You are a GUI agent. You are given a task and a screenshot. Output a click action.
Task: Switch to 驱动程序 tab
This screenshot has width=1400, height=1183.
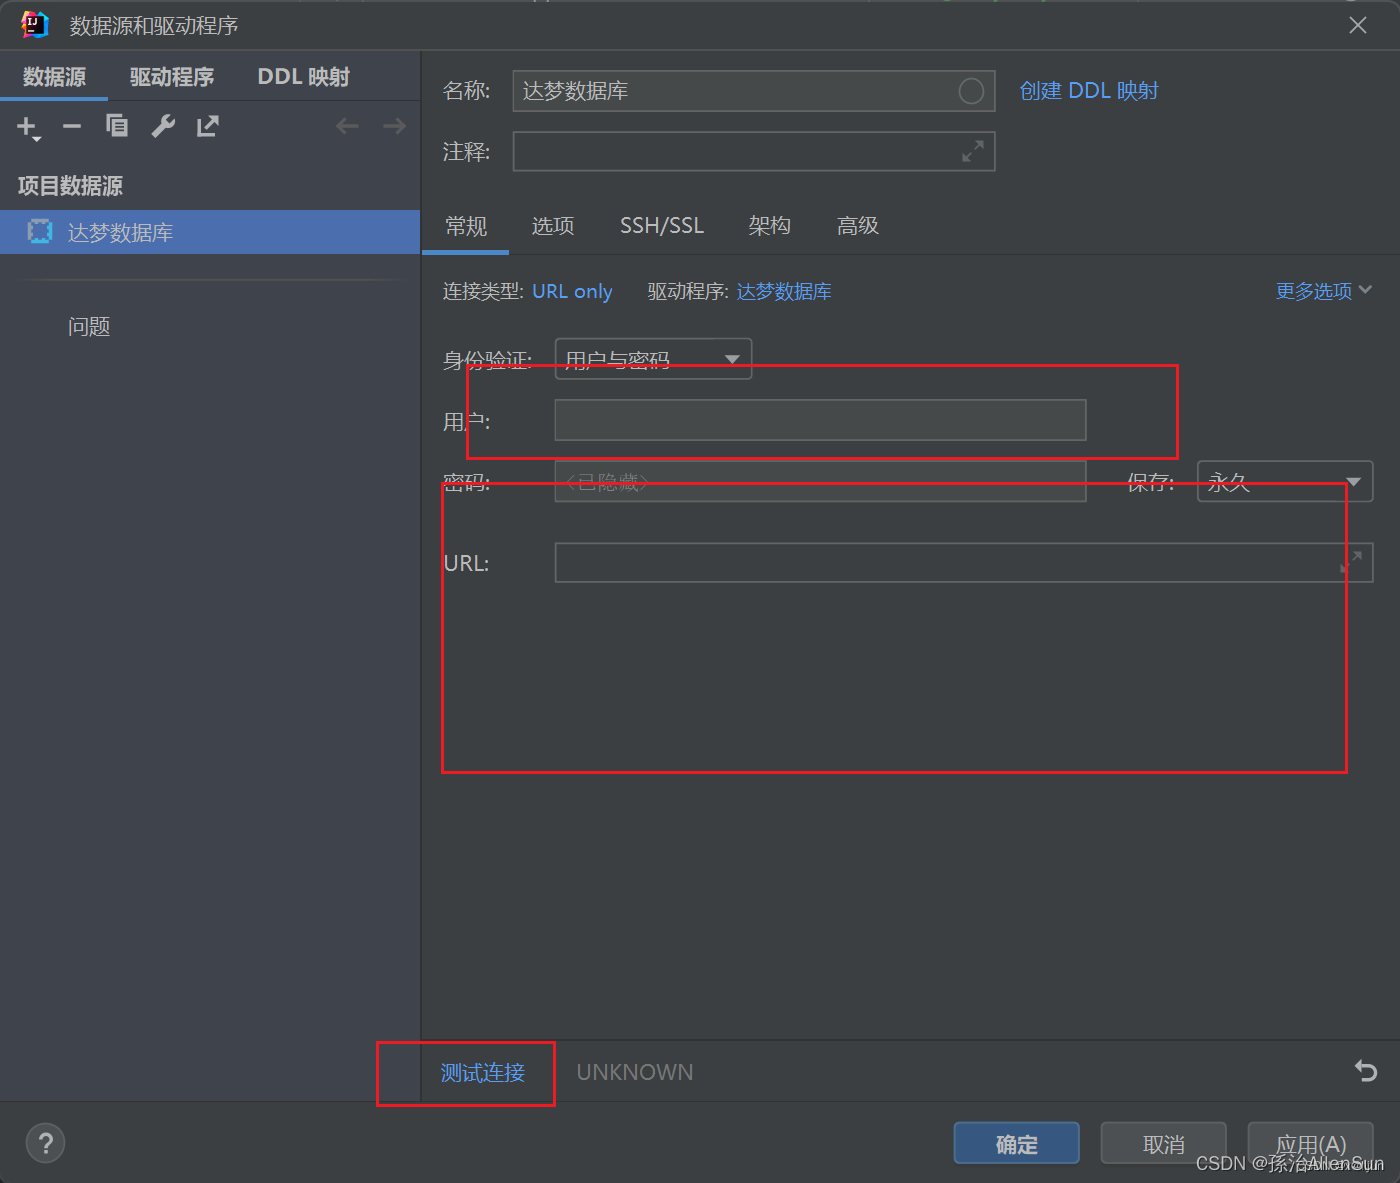tap(172, 77)
